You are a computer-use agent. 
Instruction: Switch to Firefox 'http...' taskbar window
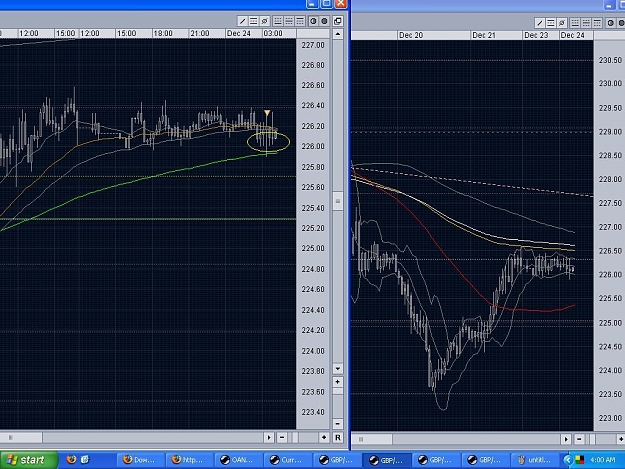point(190,460)
